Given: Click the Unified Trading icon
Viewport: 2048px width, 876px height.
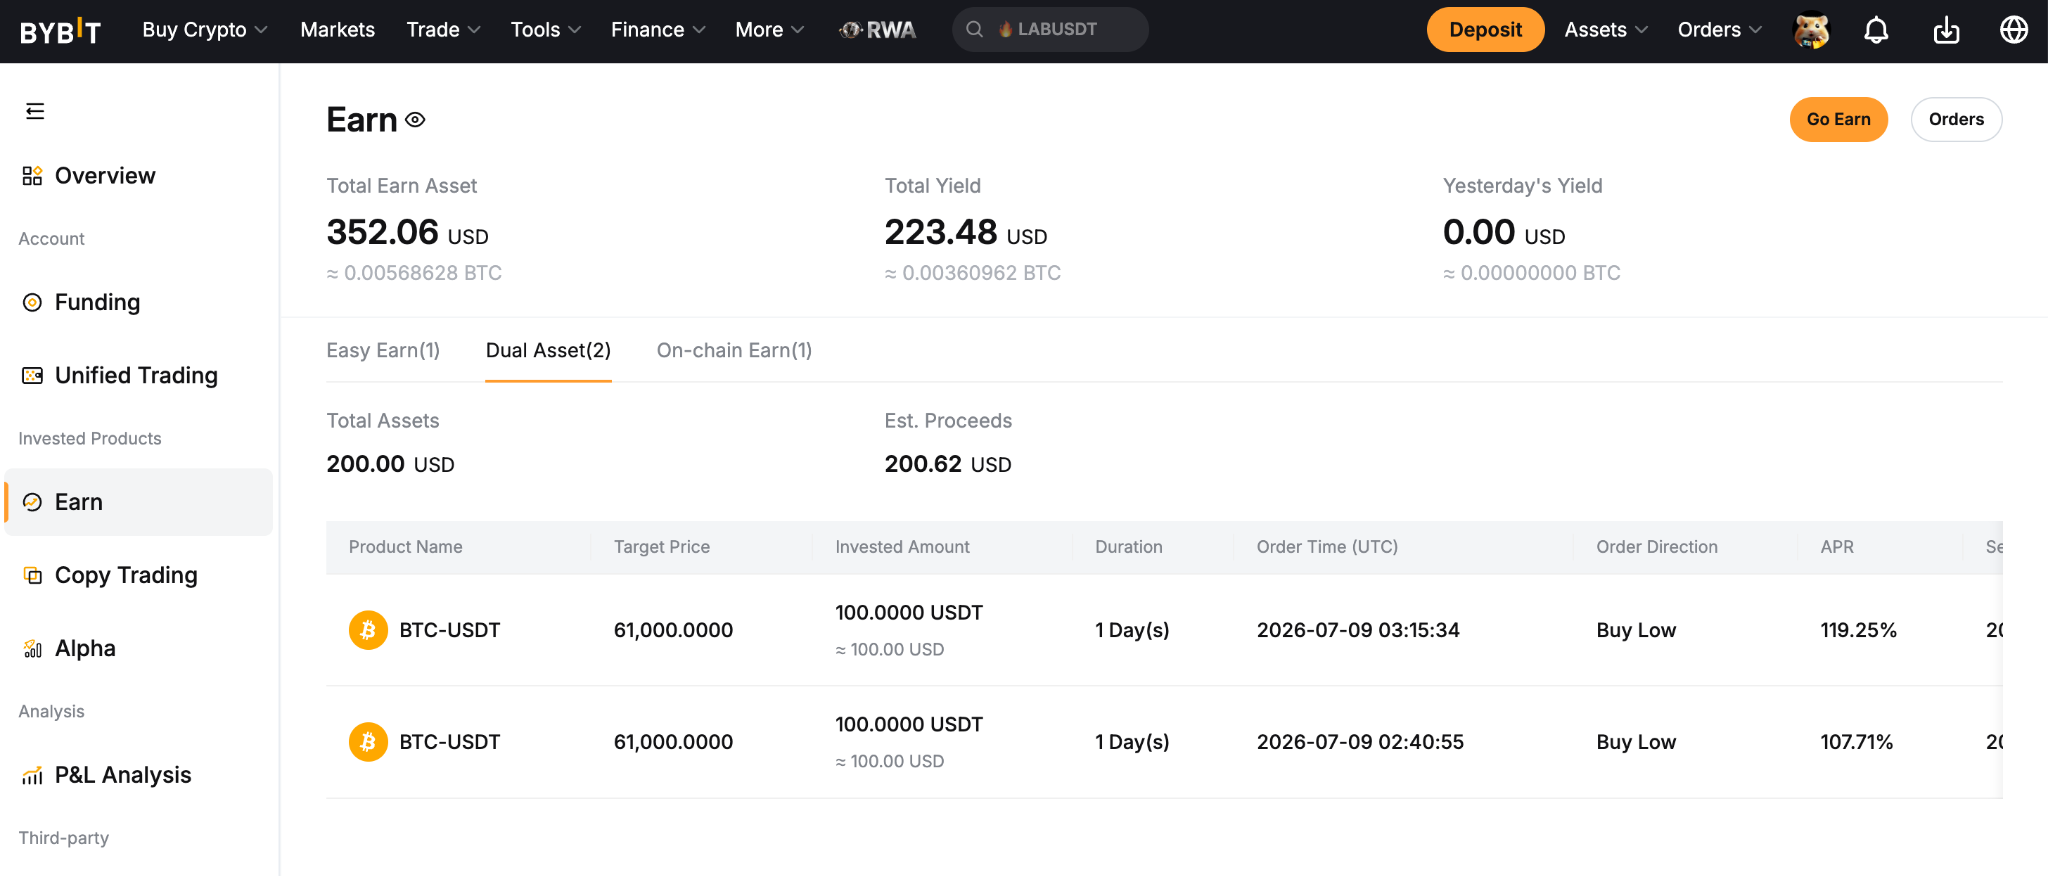Looking at the screenshot, I should pos(32,375).
